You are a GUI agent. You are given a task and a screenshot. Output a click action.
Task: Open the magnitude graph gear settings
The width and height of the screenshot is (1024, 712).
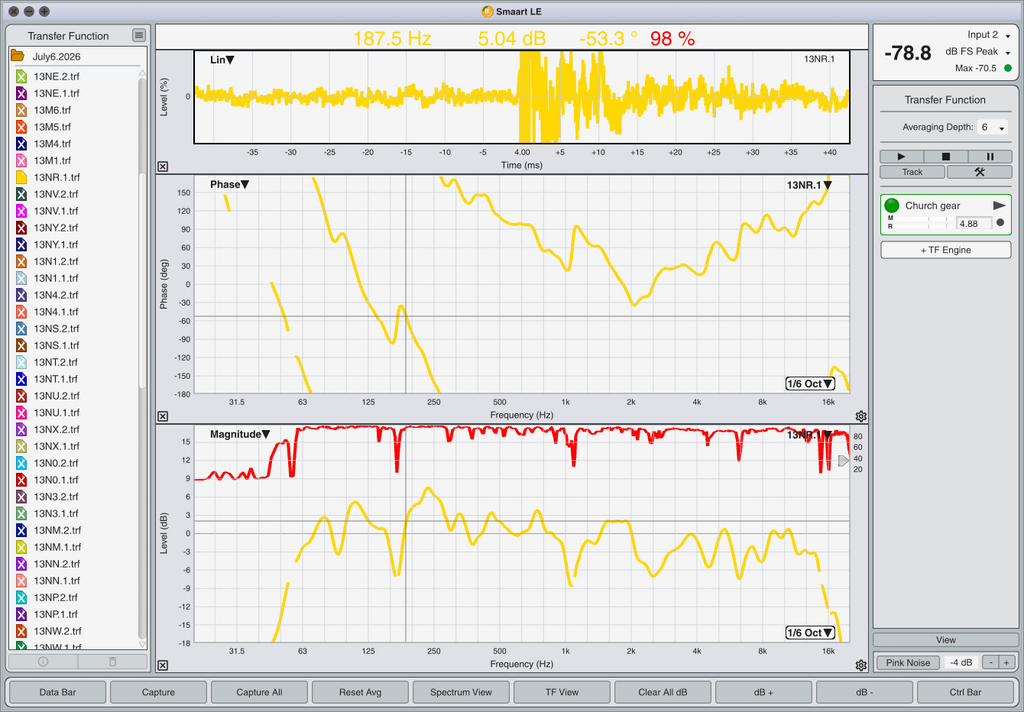click(x=861, y=665)
